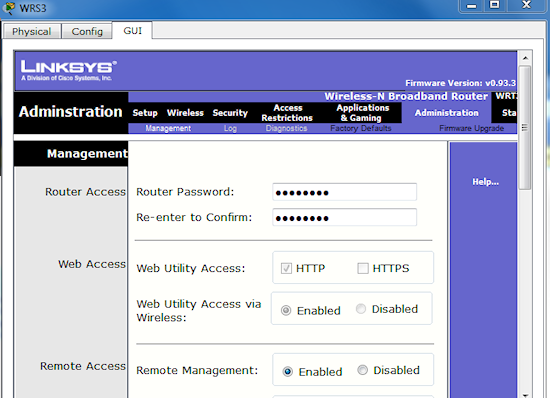This screenshot has width=550, height=398.
Task: Open the Log submenu link
Action: [230, 128]
